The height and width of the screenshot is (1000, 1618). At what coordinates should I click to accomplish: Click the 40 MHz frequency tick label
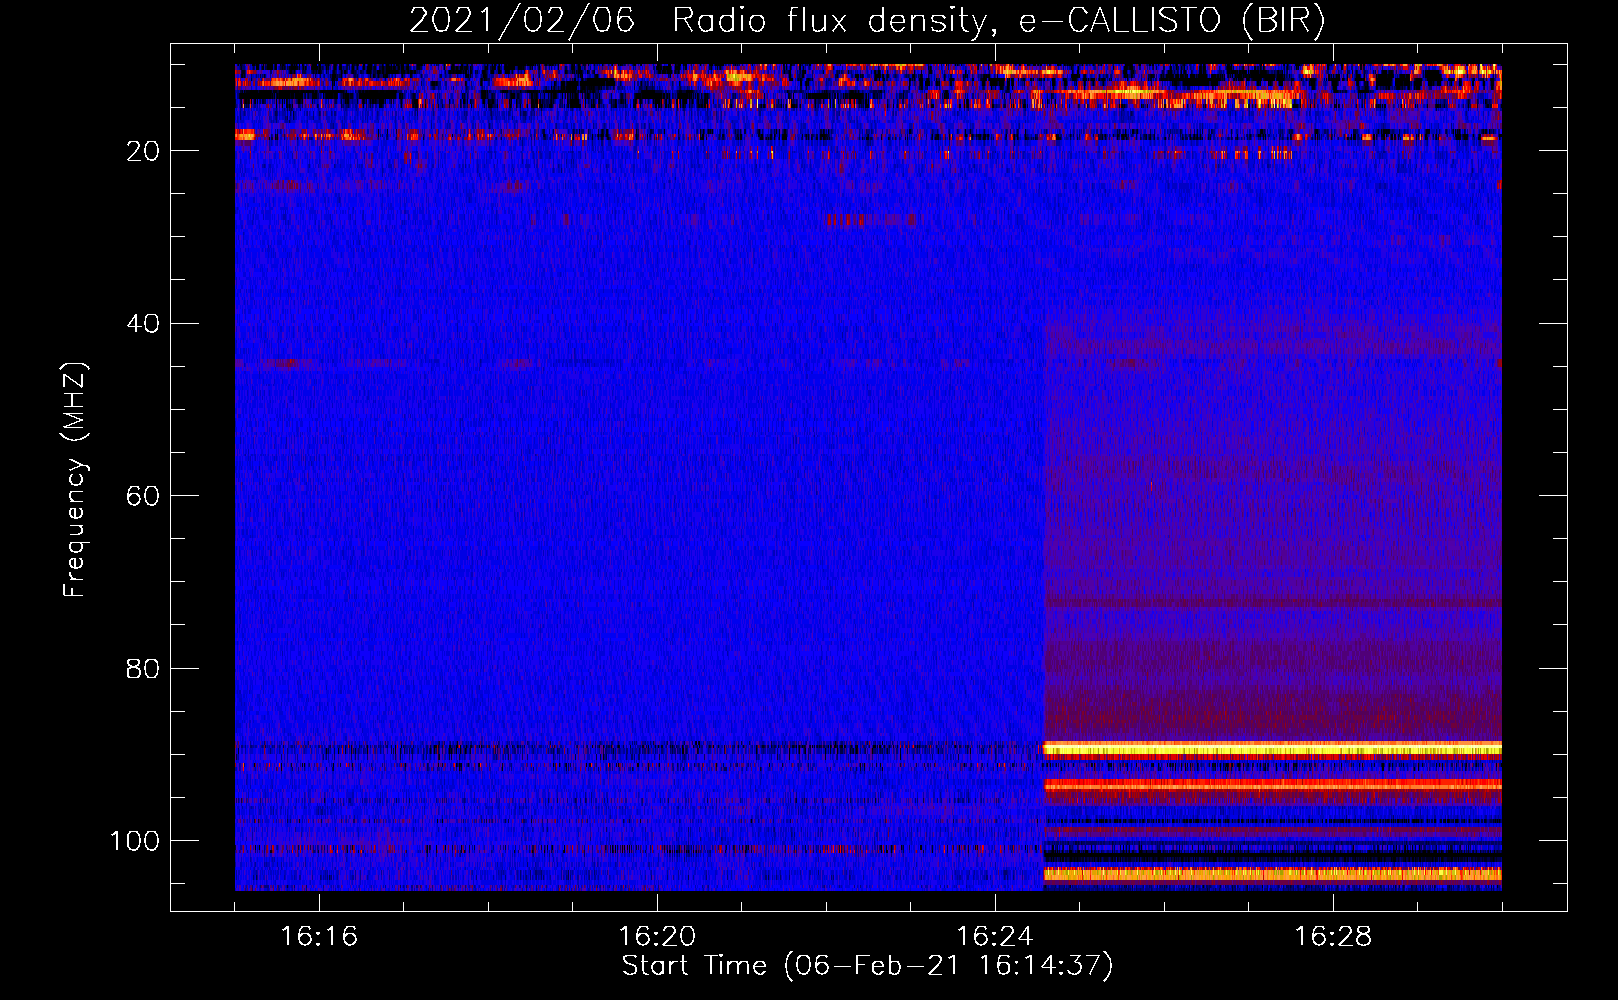point(144,324)
